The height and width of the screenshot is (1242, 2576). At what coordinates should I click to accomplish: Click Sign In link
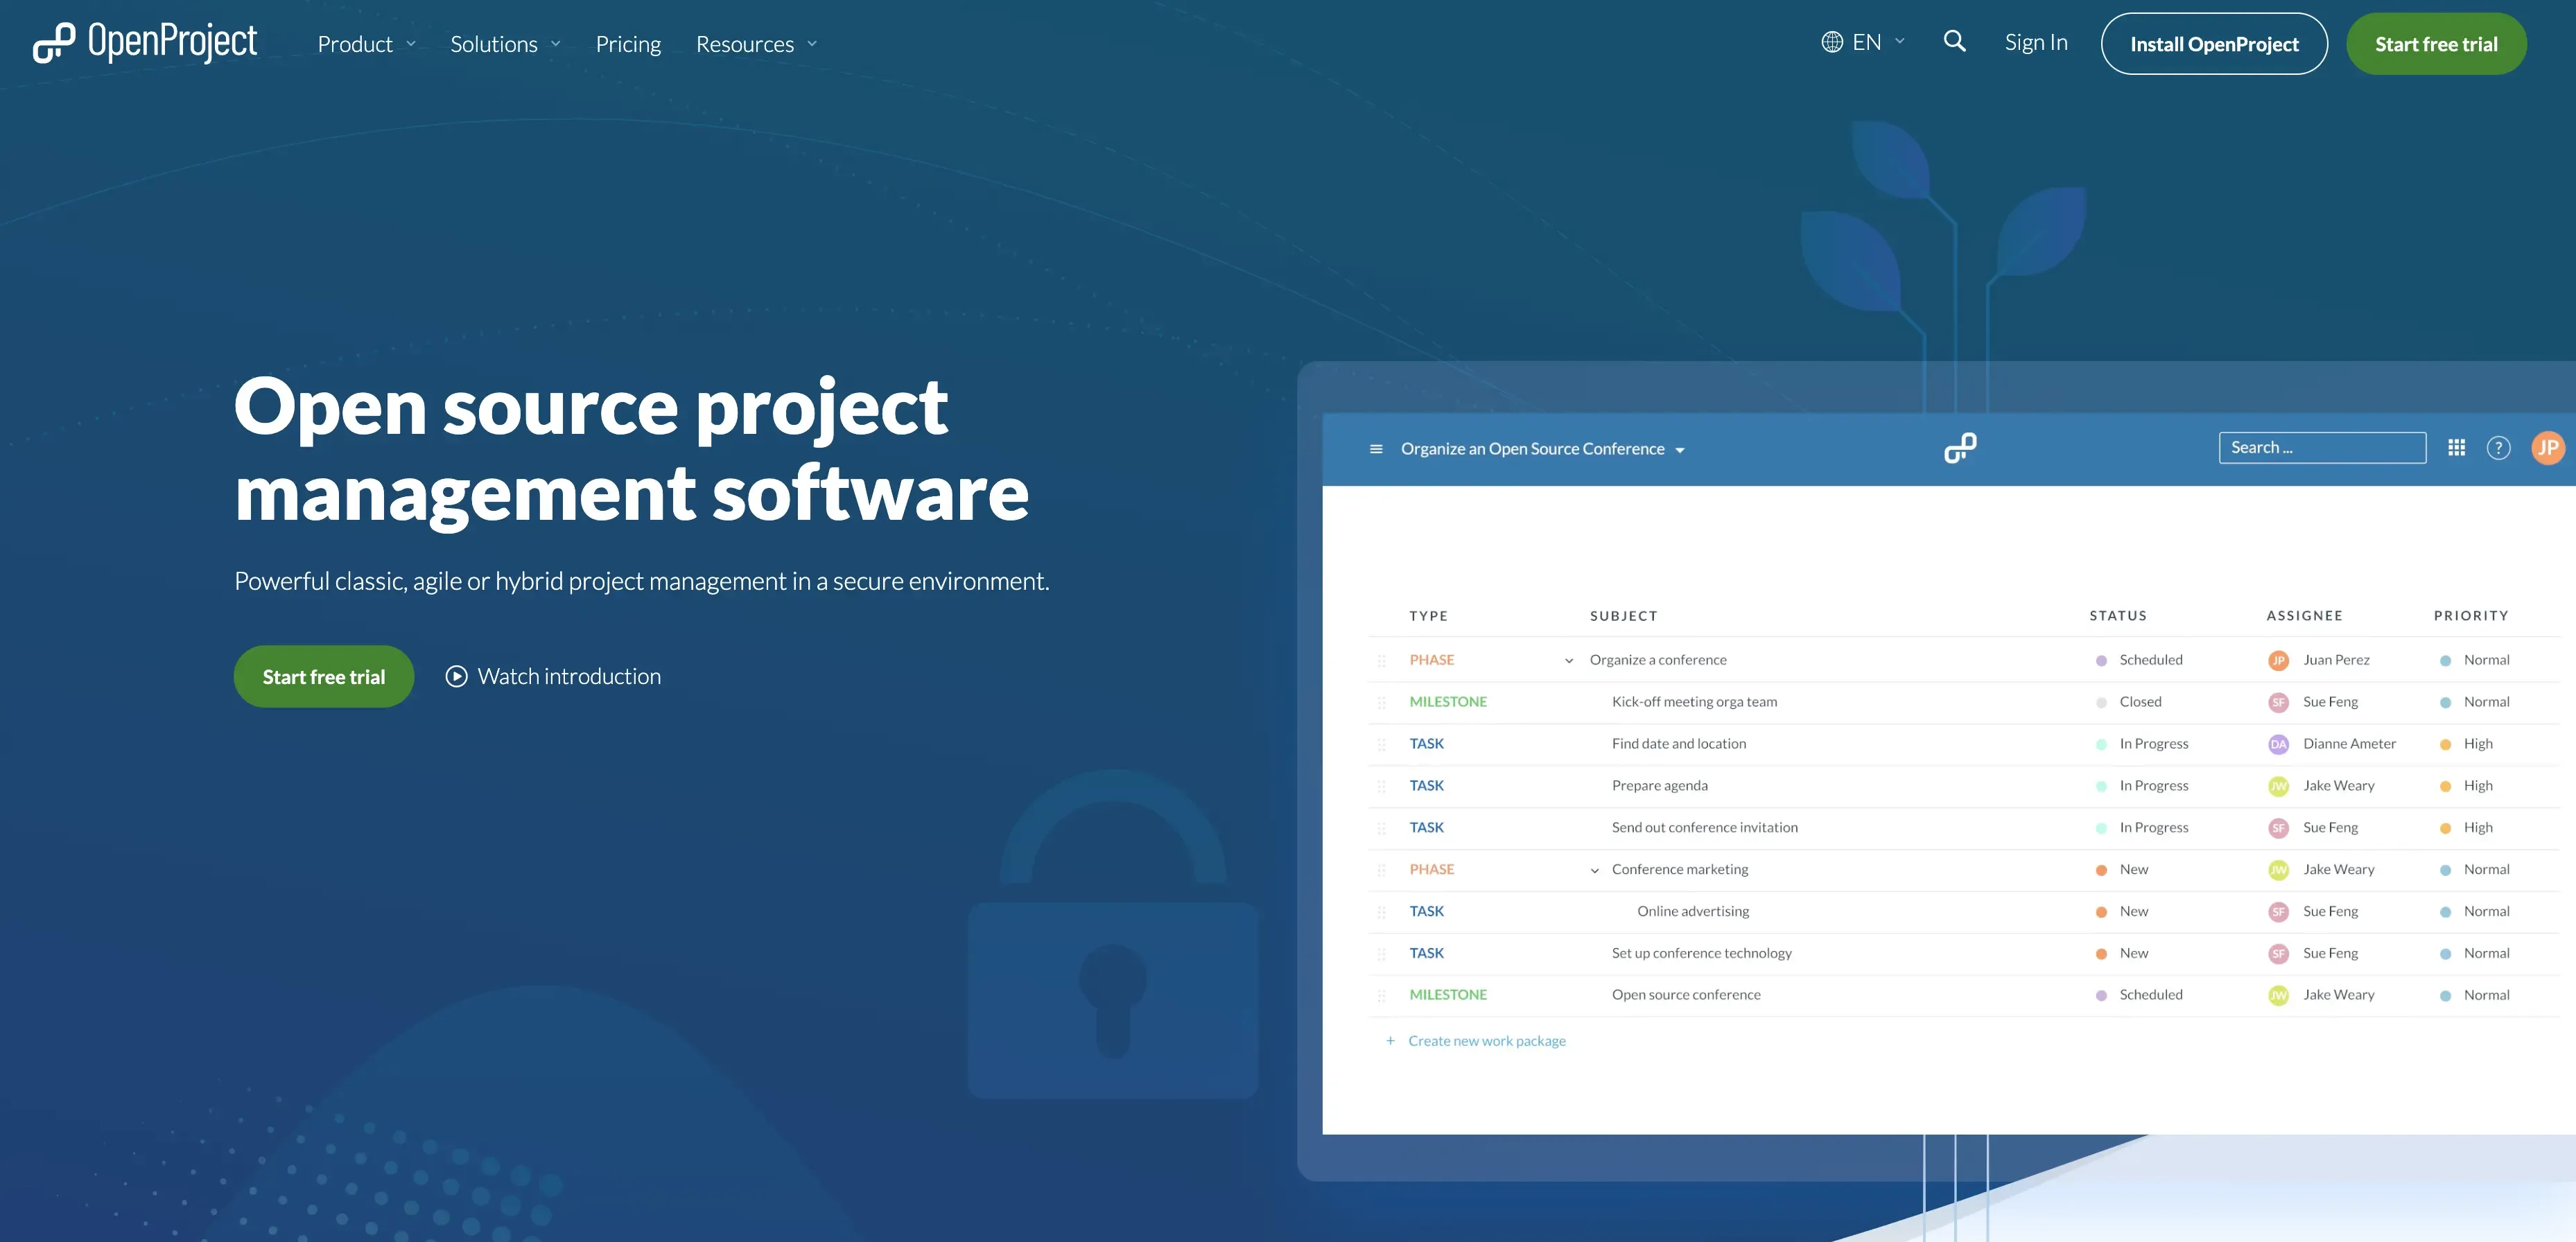click(x=2035, y=42)
